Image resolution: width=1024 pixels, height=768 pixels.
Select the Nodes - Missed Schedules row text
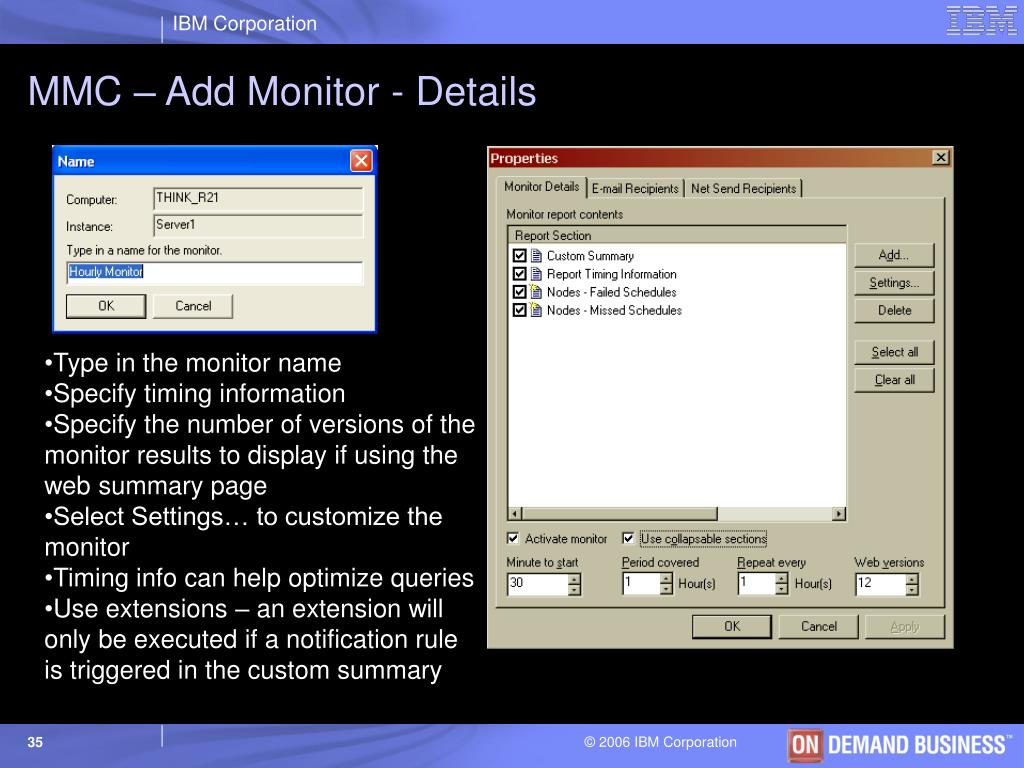(x=614, y=311)
